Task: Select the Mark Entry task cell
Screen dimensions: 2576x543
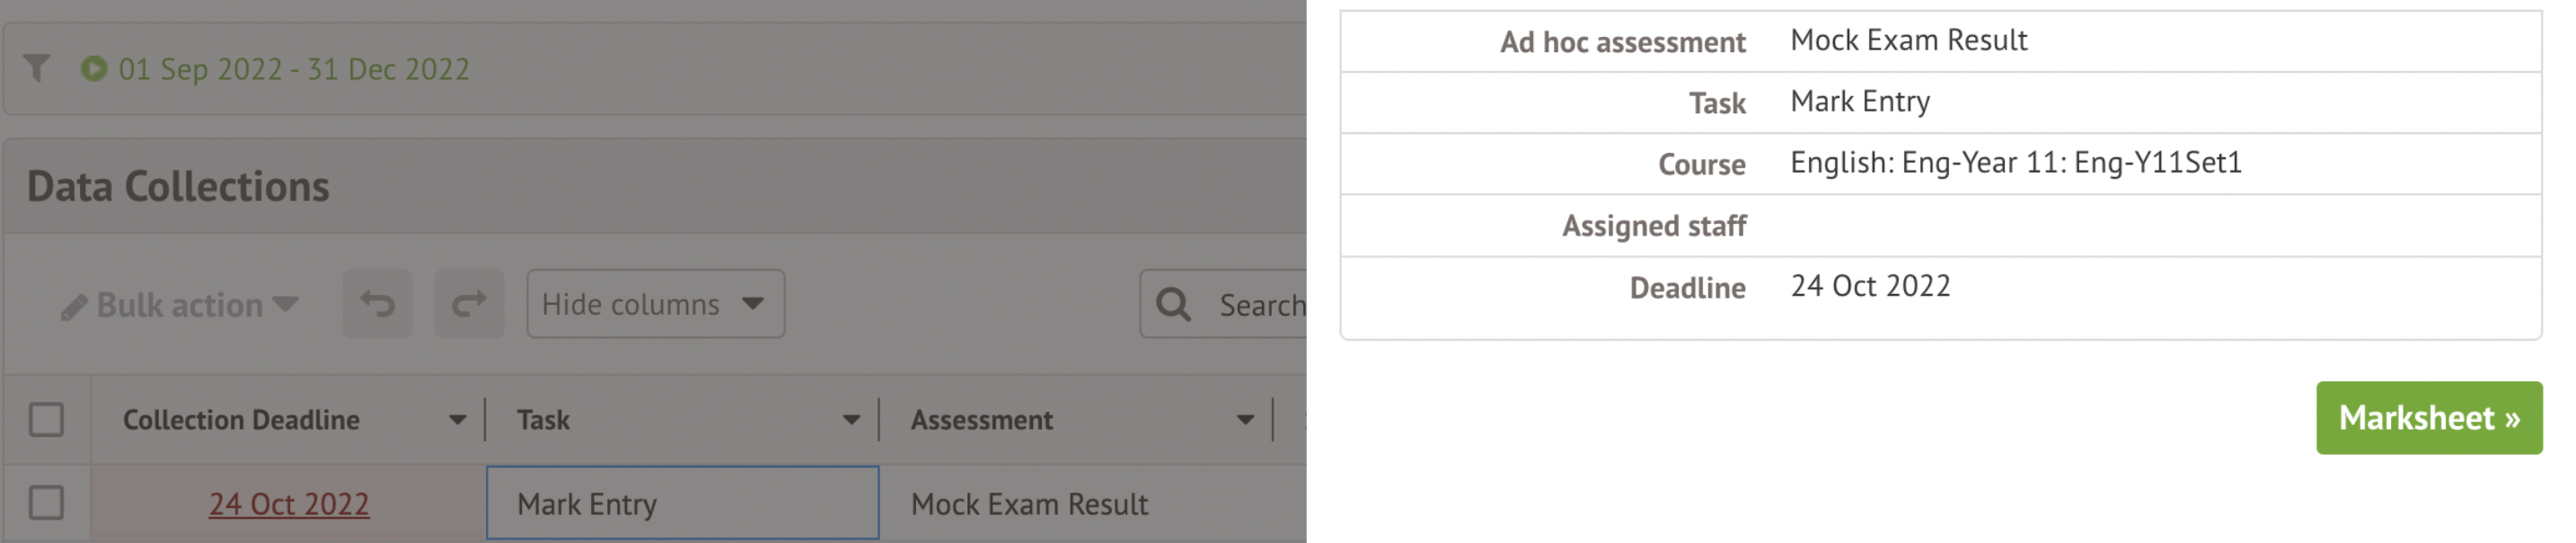Action: (x=683, y=504)
